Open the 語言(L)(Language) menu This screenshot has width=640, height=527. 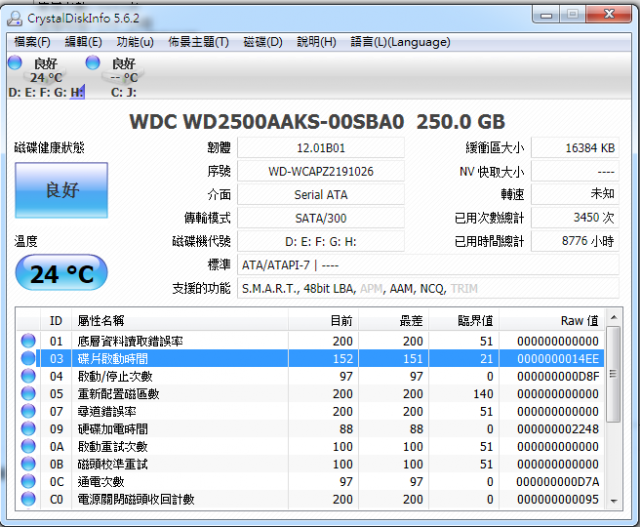click(400, 42)
